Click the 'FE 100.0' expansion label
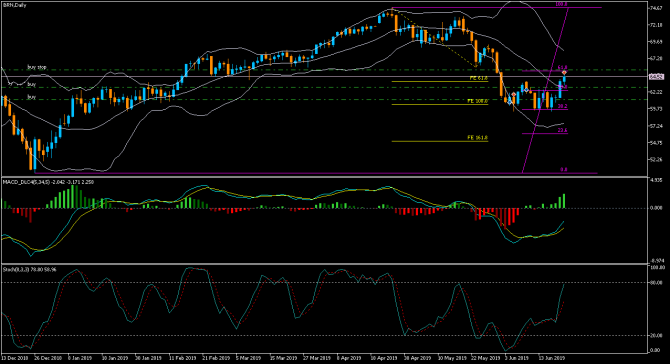Image resolution: width=670 pixels, height=364 pixels. [478, 101]
